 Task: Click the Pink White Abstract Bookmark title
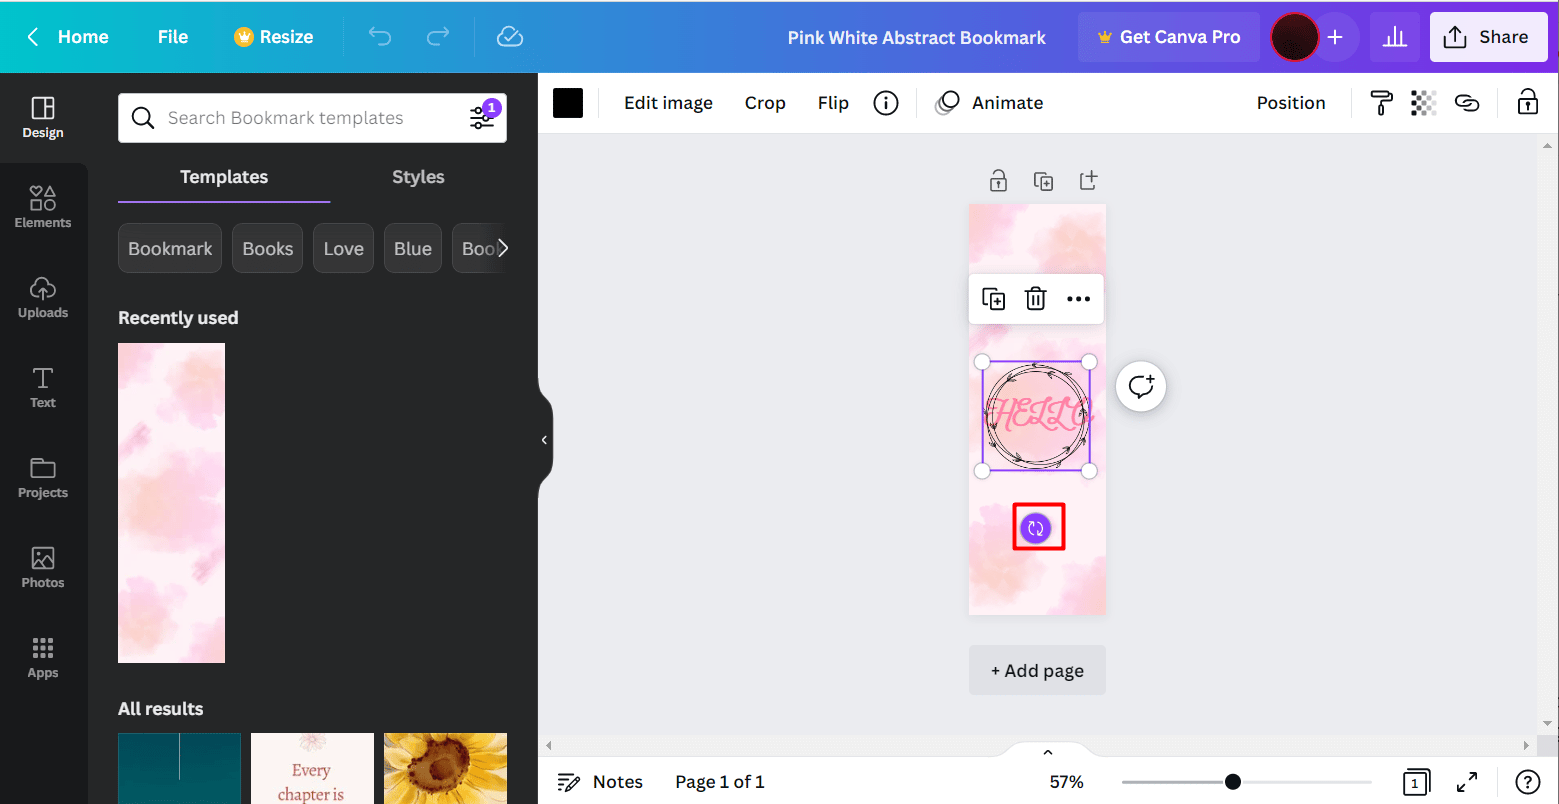(916, 38)
